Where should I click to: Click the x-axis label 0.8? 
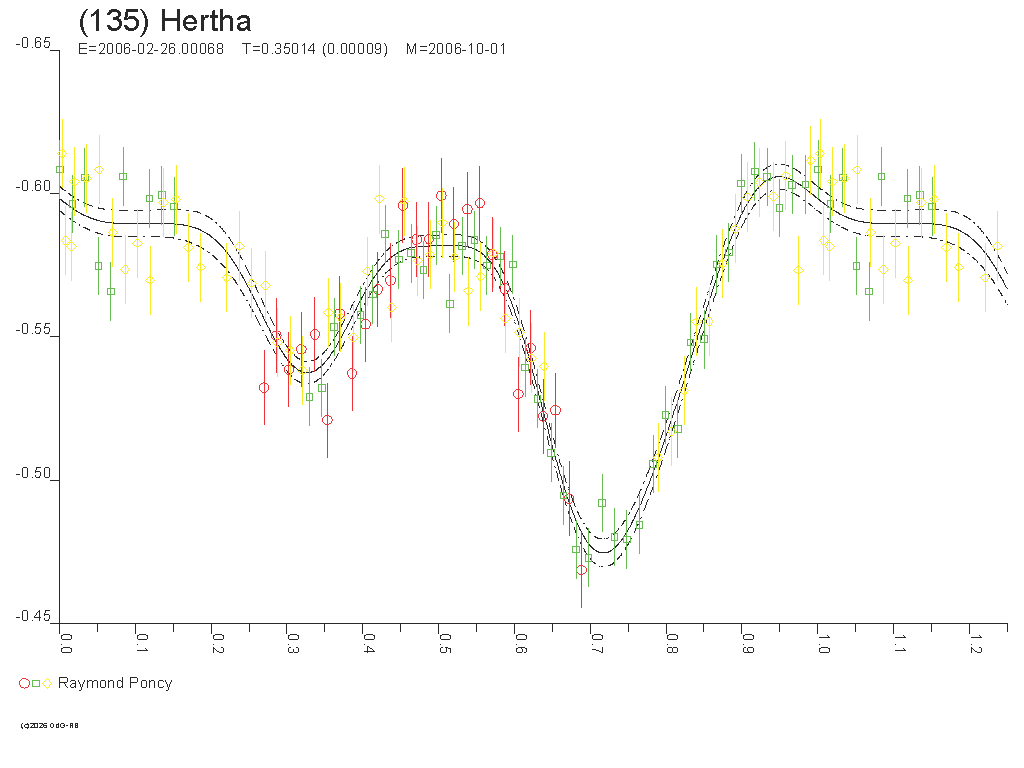672,643
